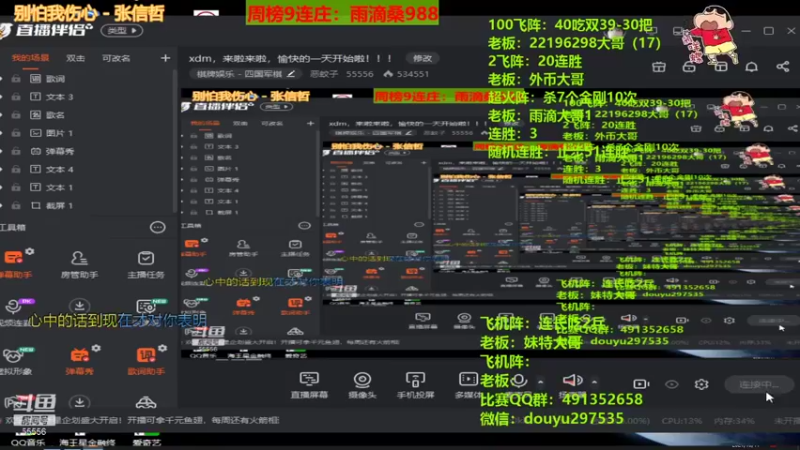Open the 弹幕助手 tool icon

point(14,258)
